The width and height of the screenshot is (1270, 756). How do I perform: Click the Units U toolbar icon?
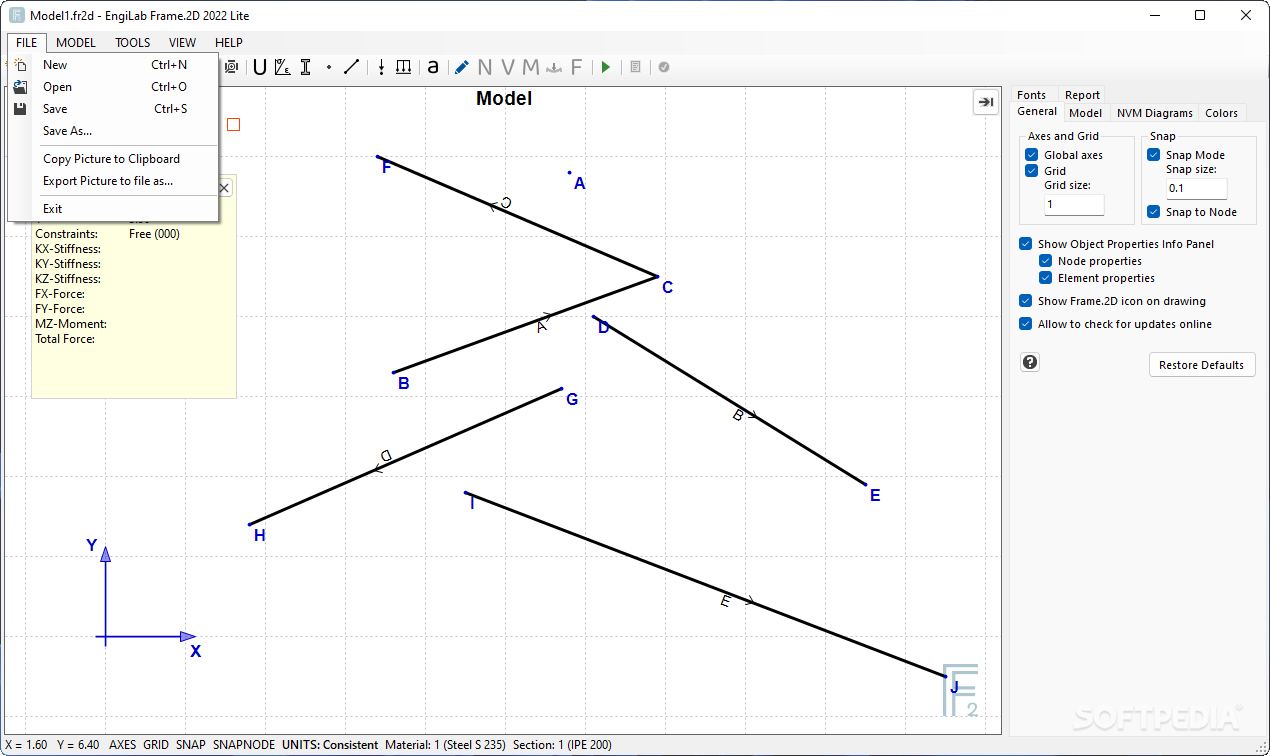pyautogui.click(x=260, y=67)
